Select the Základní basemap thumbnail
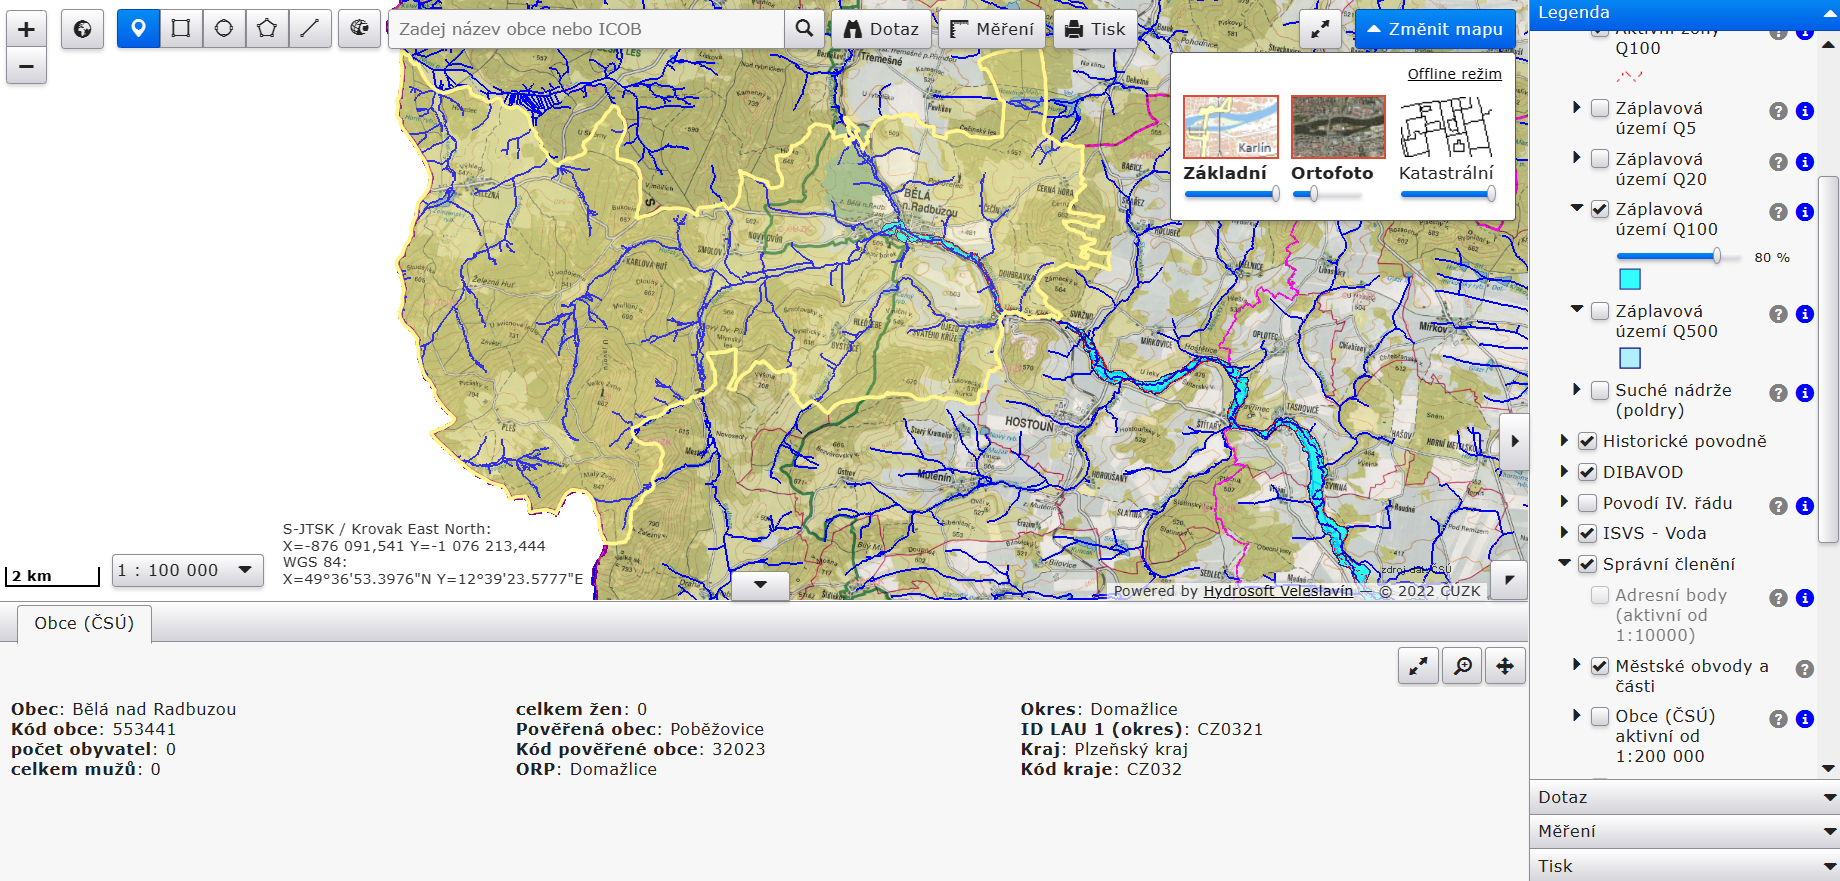1840x881 pixels. click(x=1231, y=127)
